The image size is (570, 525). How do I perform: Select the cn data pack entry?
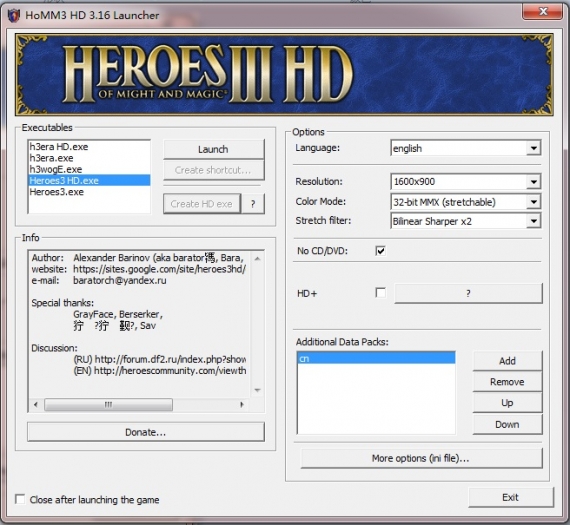click(376, 358)
